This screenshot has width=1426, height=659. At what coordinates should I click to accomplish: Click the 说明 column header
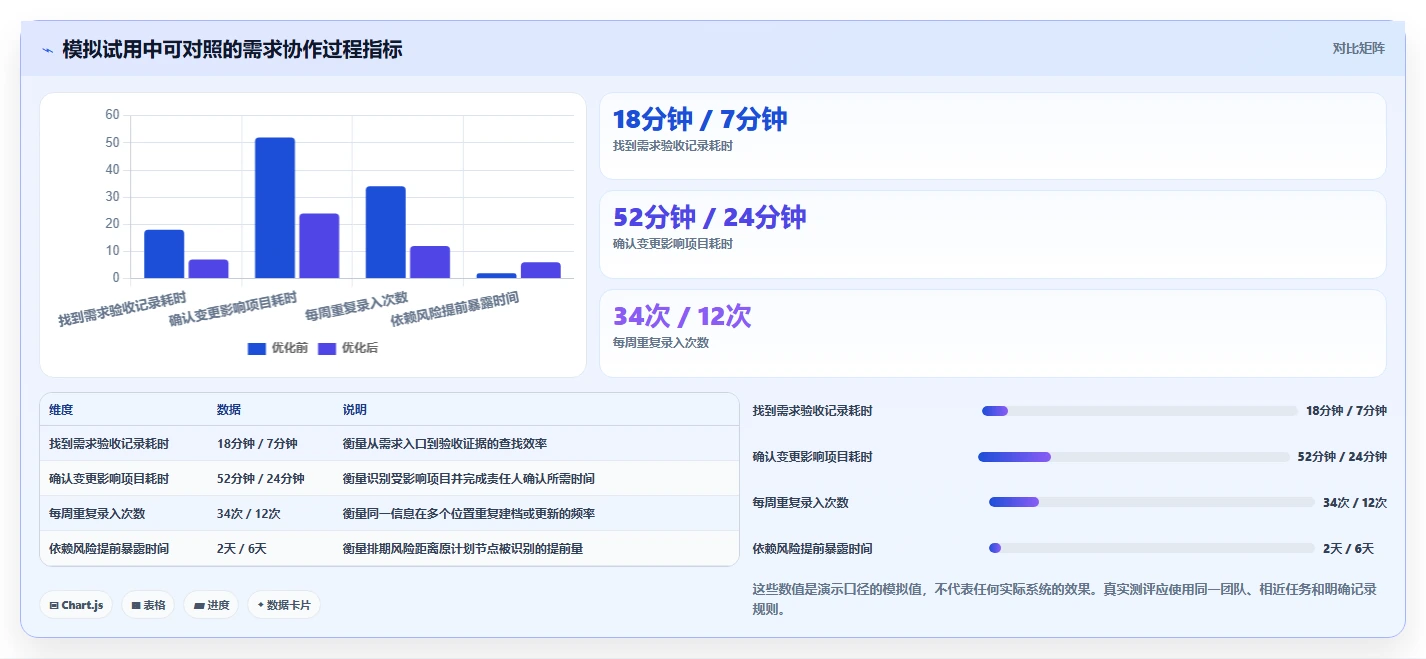coord(355,410)
